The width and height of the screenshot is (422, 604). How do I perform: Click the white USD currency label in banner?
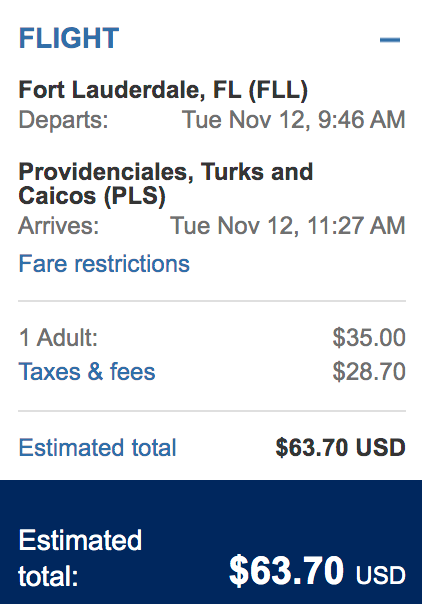[380, 575]
